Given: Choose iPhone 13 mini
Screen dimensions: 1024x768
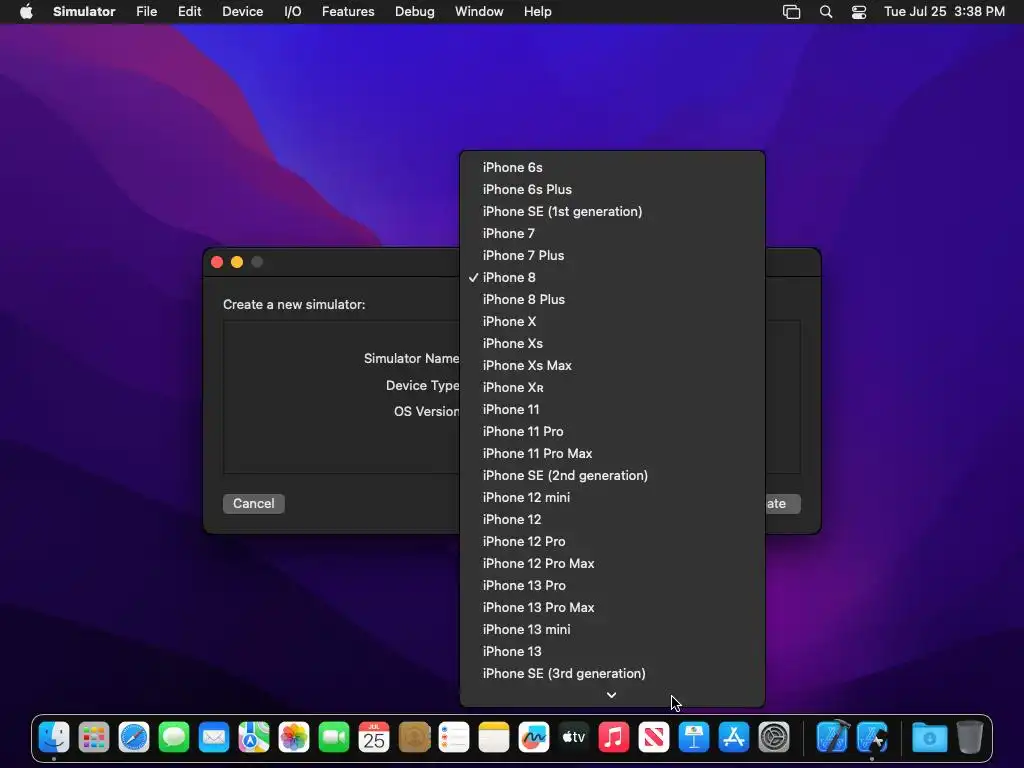Looking at the screenshot, I should [612, 630].
